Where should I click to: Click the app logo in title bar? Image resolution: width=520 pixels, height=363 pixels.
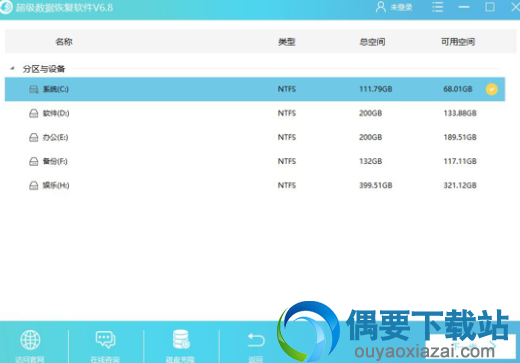coord(6,7)
